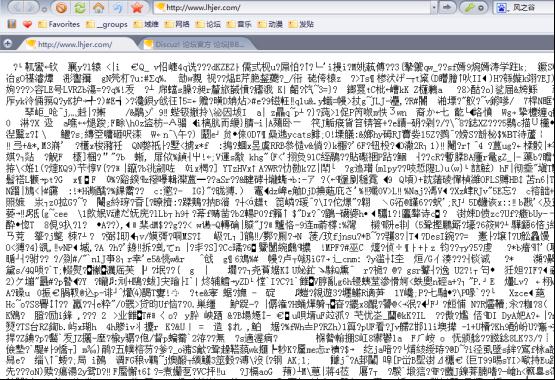Go to the home page
555x380 pixels.
click(x=98, y=7)
